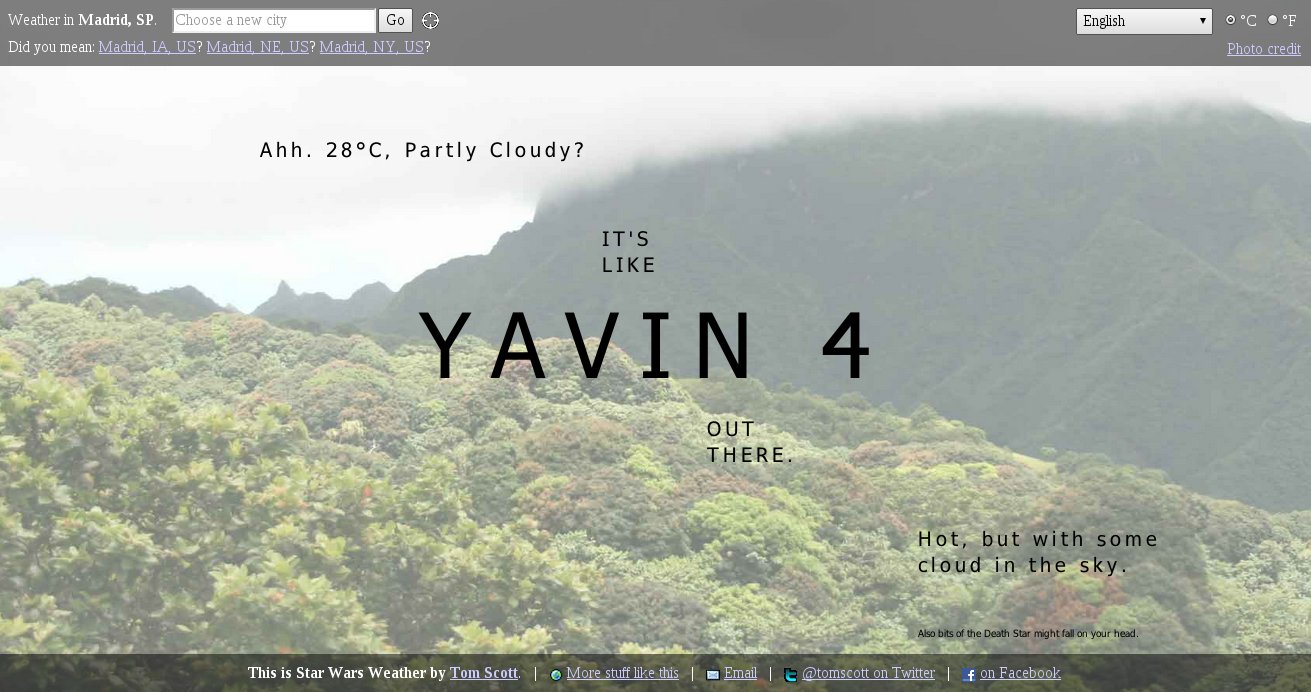Open the Photo credit link

point(1264,49)
